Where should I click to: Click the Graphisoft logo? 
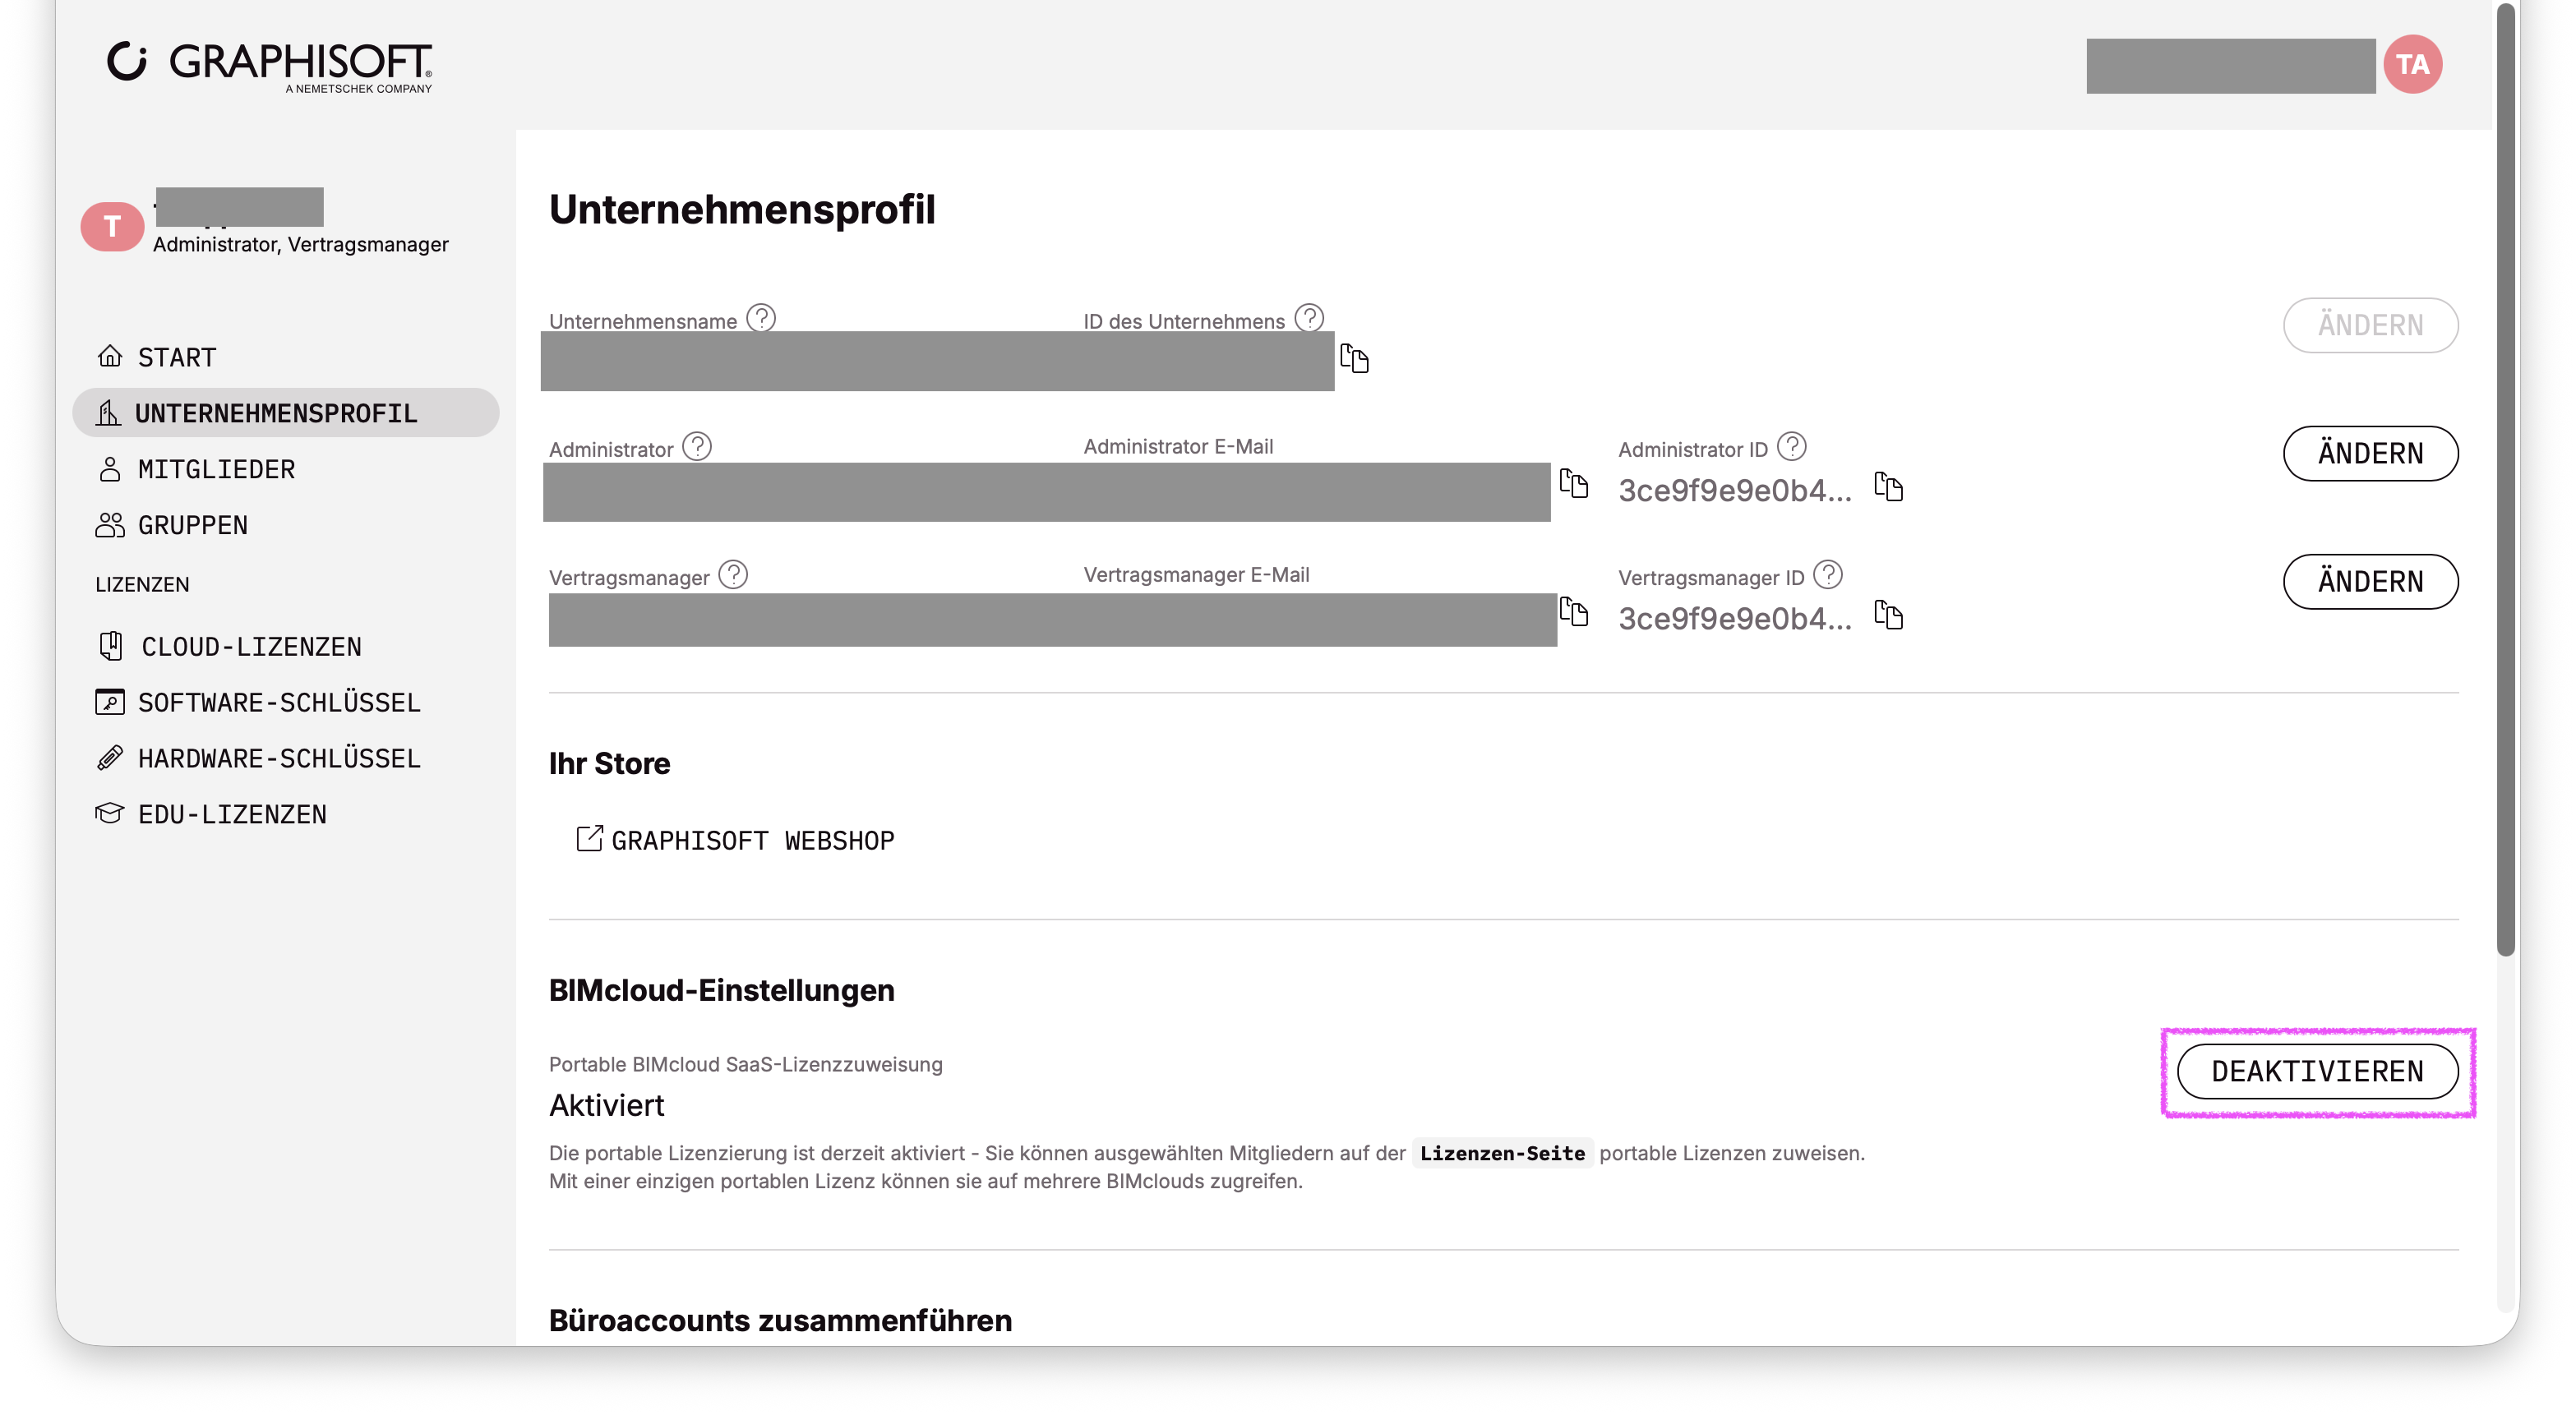click(x=270, y=66)
